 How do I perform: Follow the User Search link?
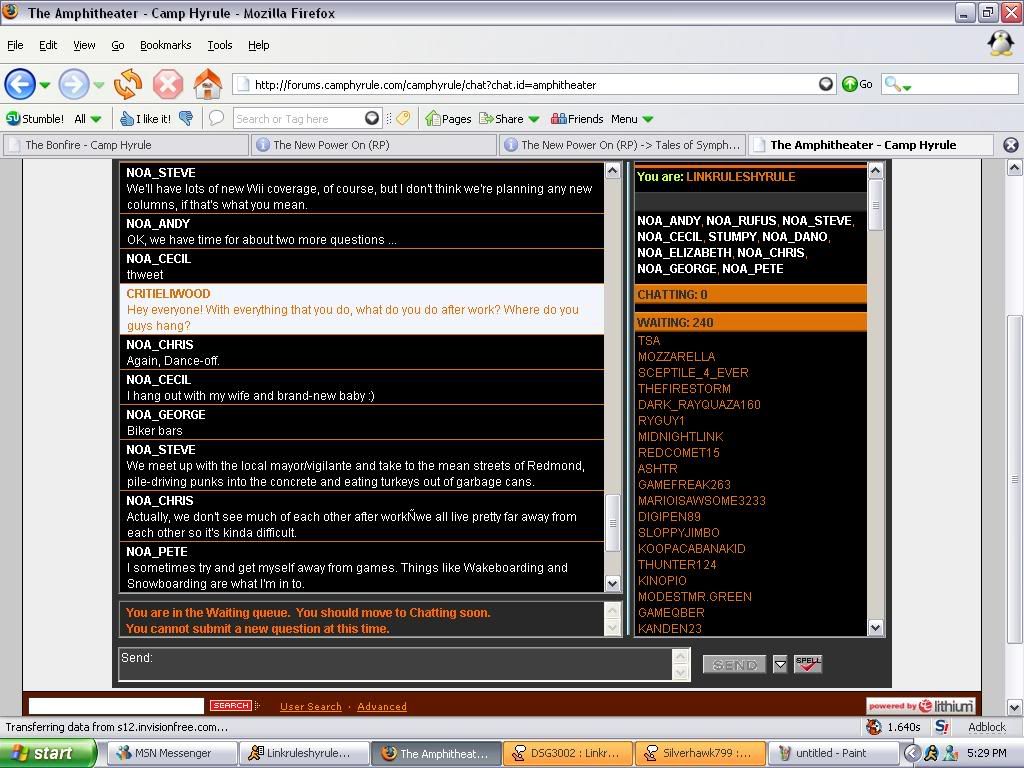coord(311,707)
